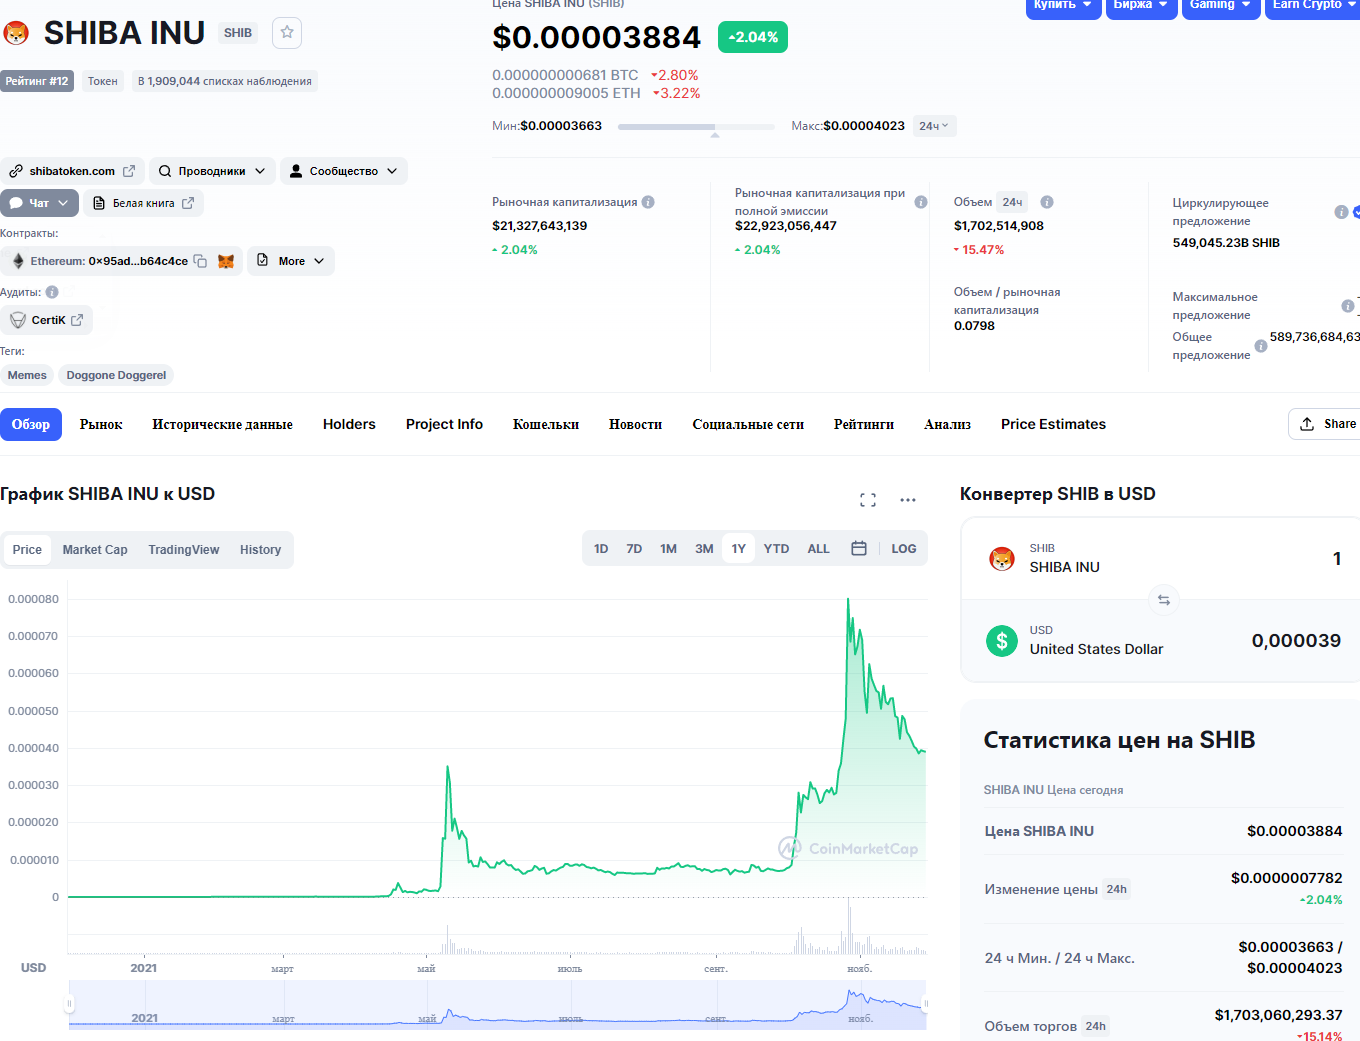Set chart range to 1M

(668, 549)
